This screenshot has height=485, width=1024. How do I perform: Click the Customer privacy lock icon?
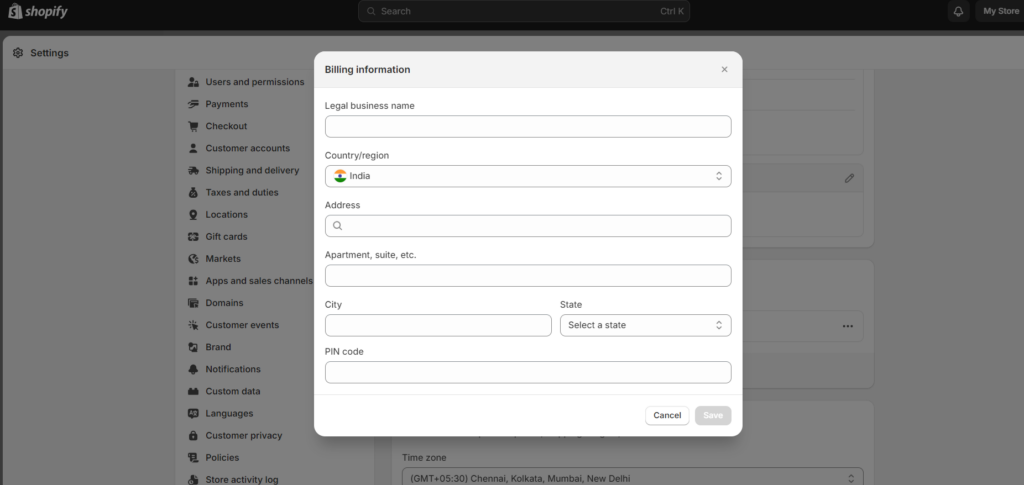click(x=193, y=435)
